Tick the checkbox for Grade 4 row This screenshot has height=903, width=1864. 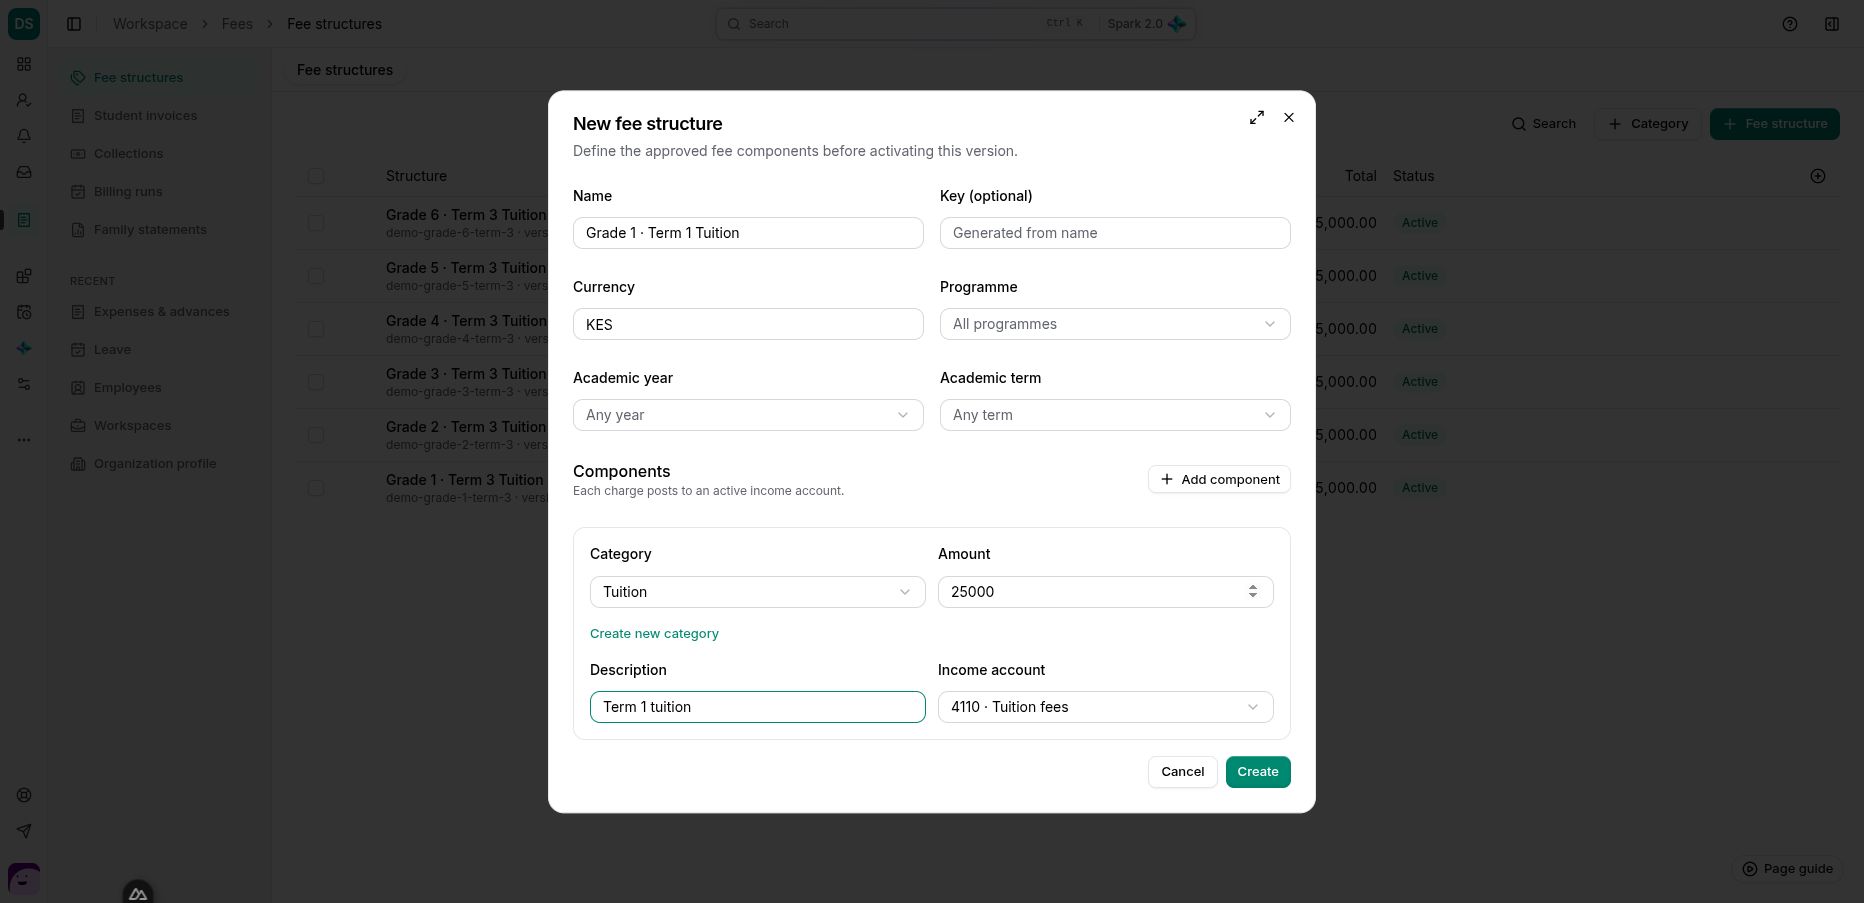coord(316,329)
